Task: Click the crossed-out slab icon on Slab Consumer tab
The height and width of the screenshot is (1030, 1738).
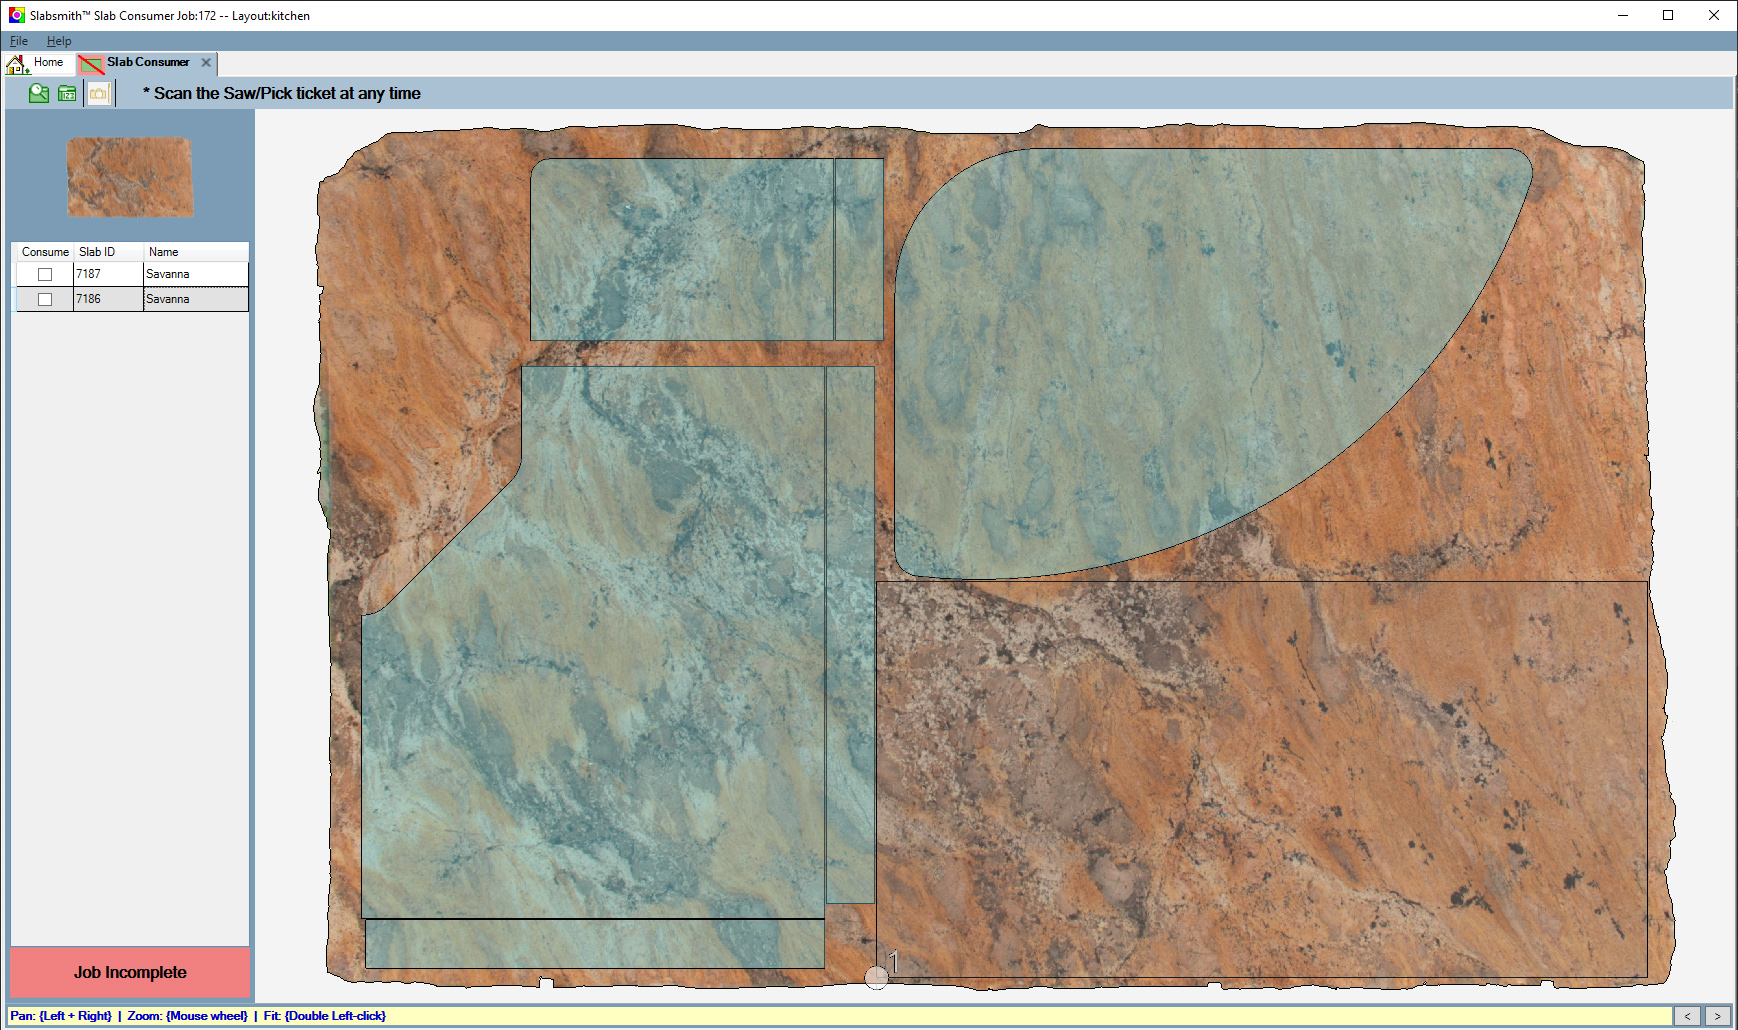Action: (91, 64)
